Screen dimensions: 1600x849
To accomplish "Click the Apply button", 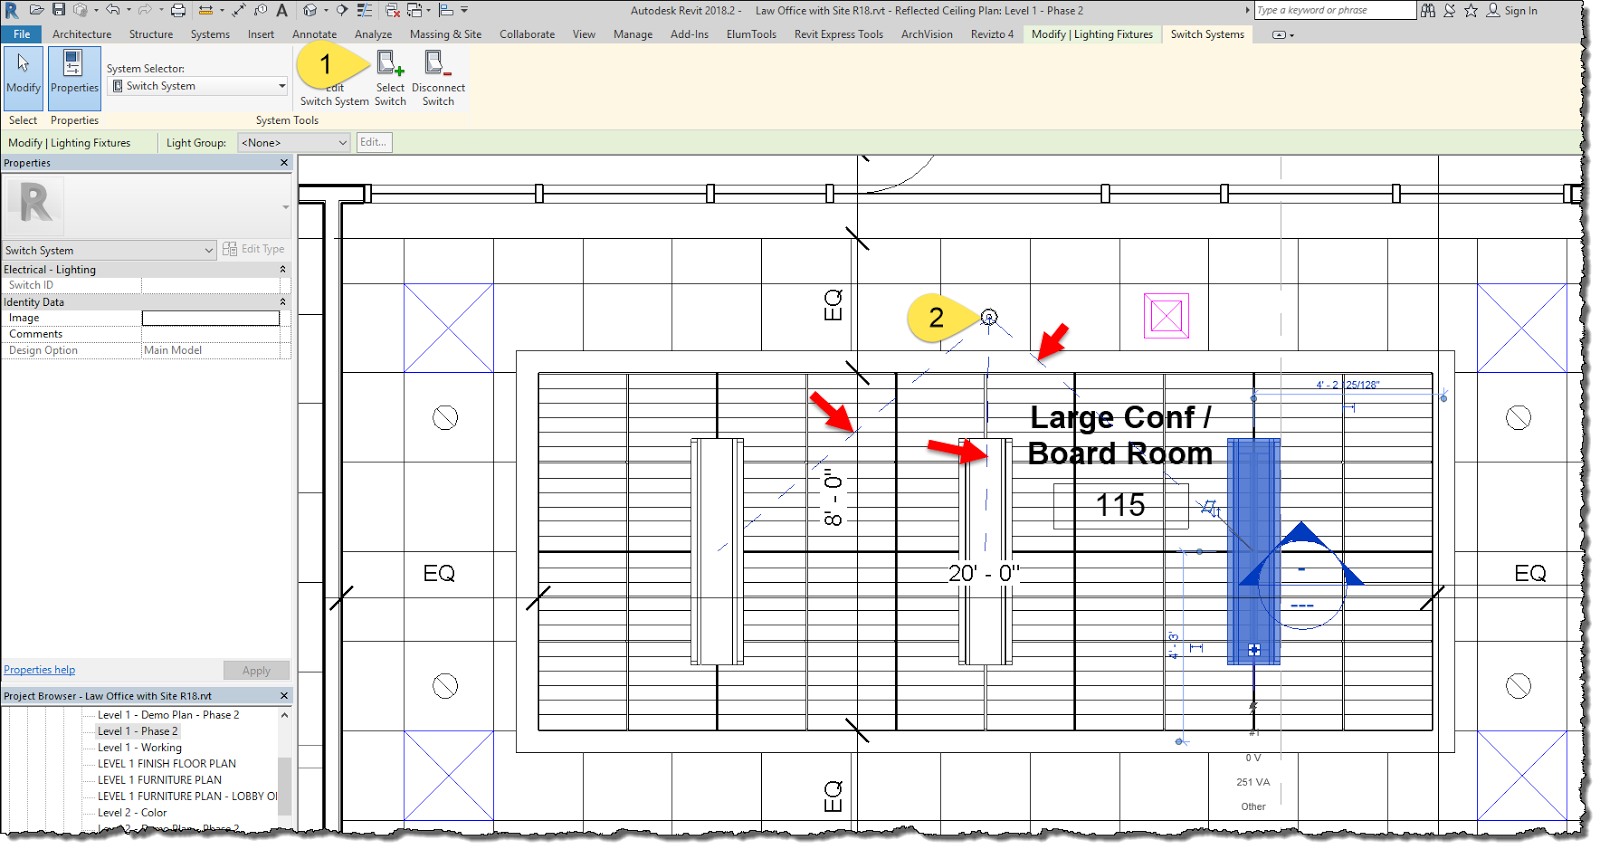I will tap(256, 670).
